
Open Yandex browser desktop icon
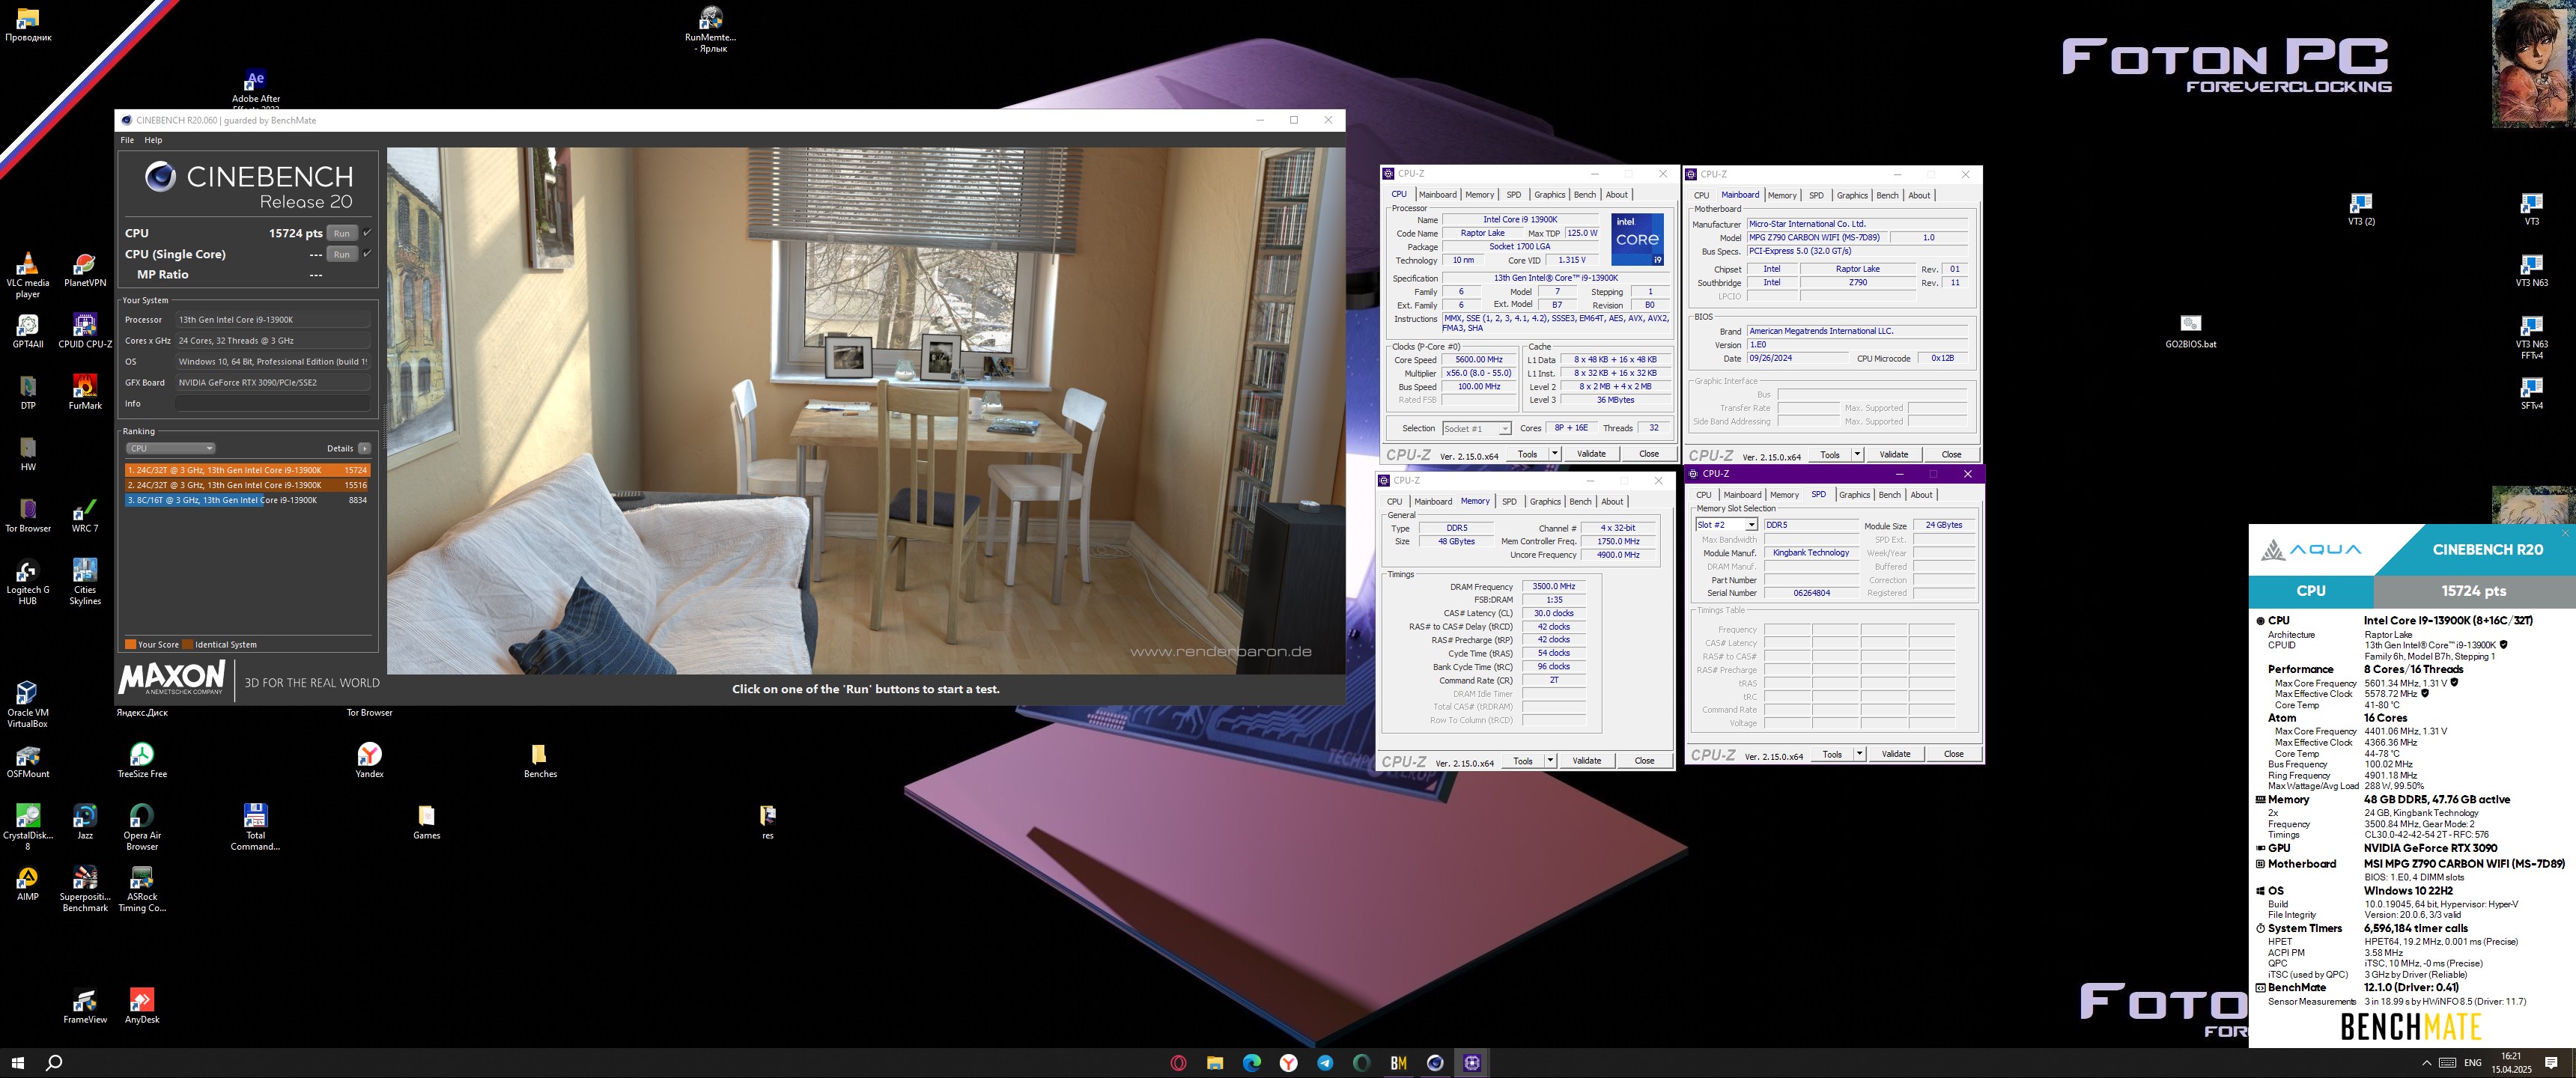pos(370,760)
